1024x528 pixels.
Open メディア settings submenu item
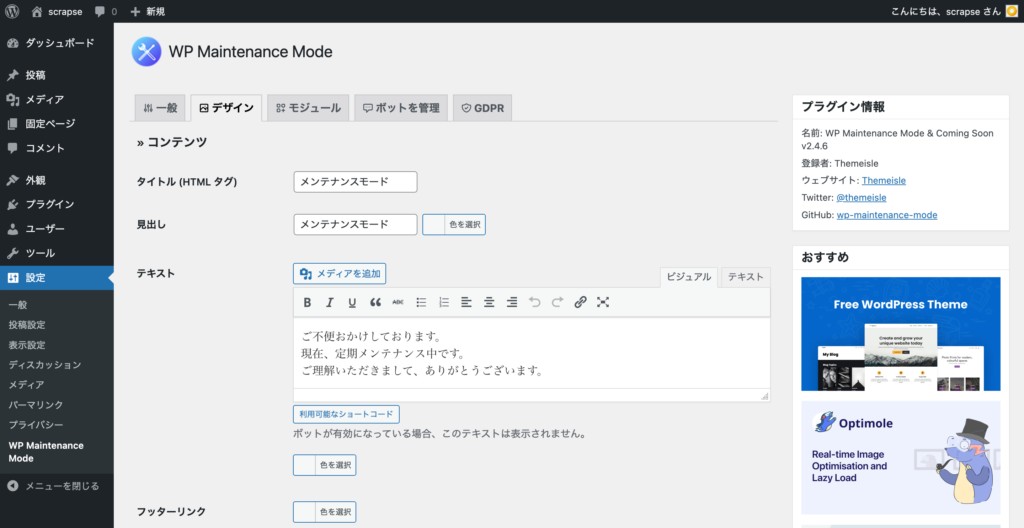tap(26, 385)
